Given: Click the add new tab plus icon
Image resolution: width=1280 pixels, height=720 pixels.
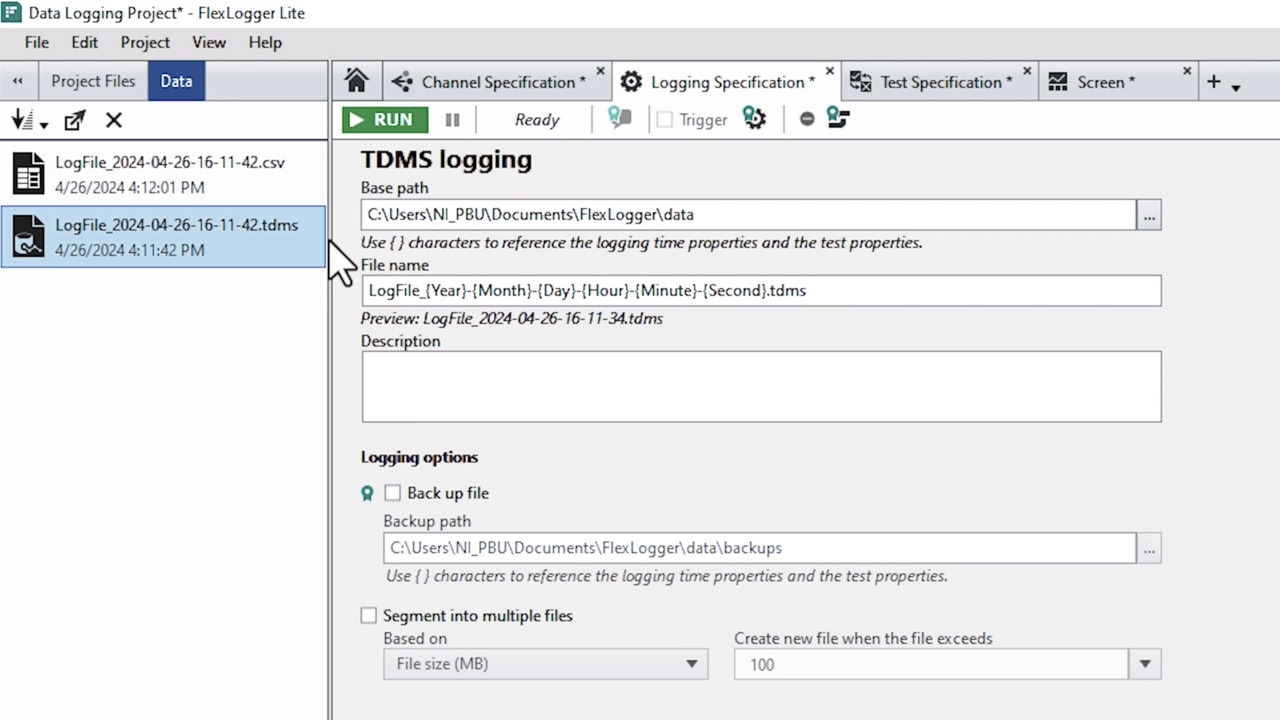Looking at the screenshot, I should (x=1213, y=82).
